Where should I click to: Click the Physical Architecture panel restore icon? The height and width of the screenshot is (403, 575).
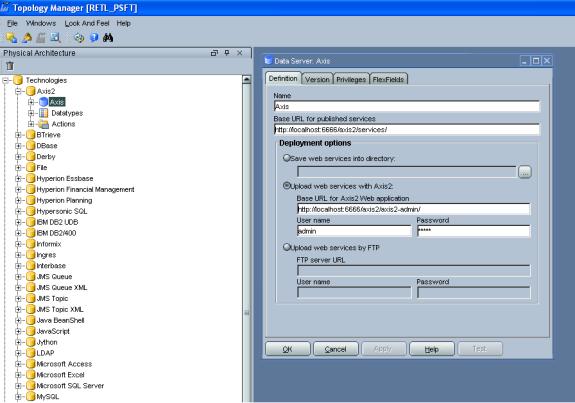click(x=214, y=53)
